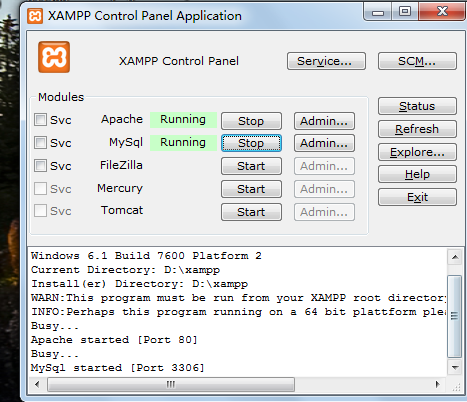
Task: Stop the MySql module
Action: coord(251,143)
